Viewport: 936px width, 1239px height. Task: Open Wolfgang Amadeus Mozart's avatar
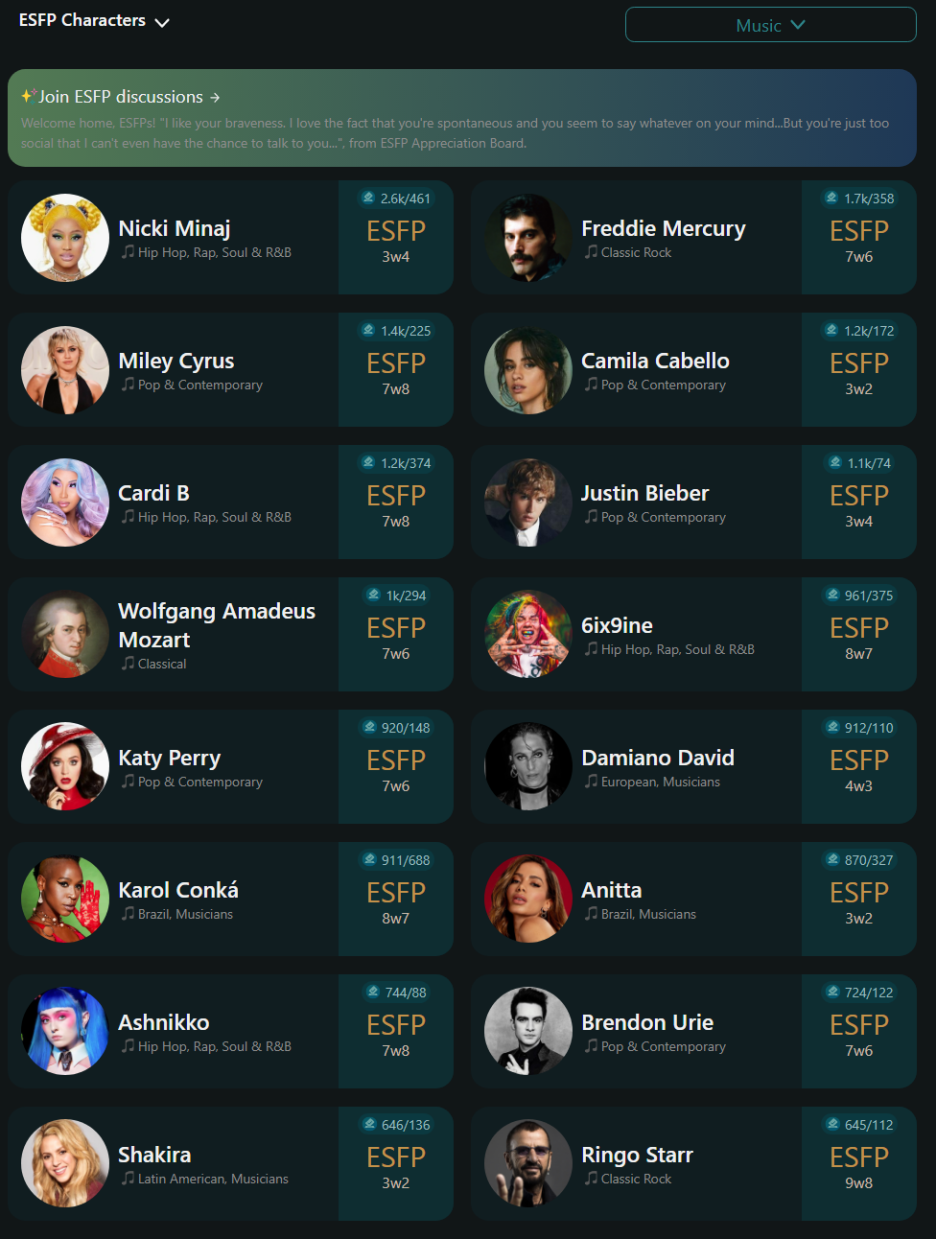pos(65,634)
